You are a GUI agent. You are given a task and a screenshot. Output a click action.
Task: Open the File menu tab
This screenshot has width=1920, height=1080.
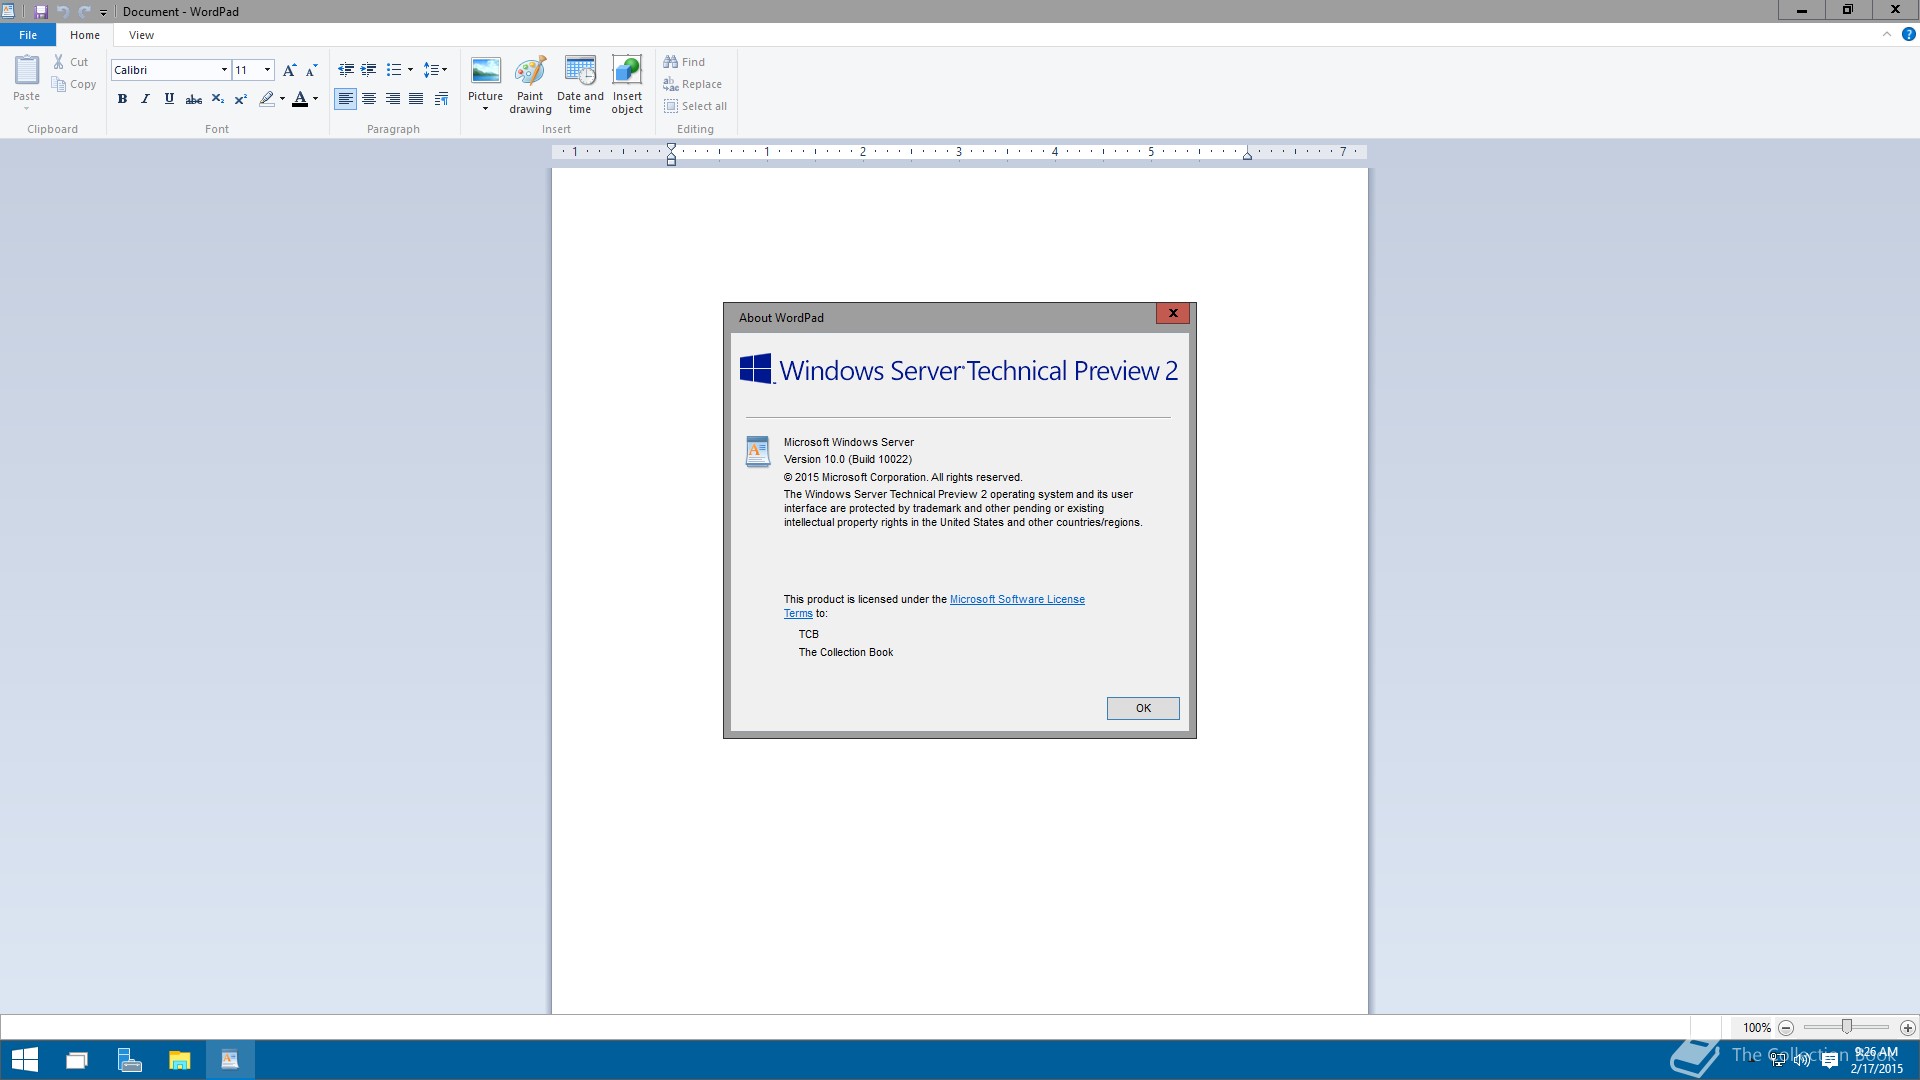[x=28, y=35]
